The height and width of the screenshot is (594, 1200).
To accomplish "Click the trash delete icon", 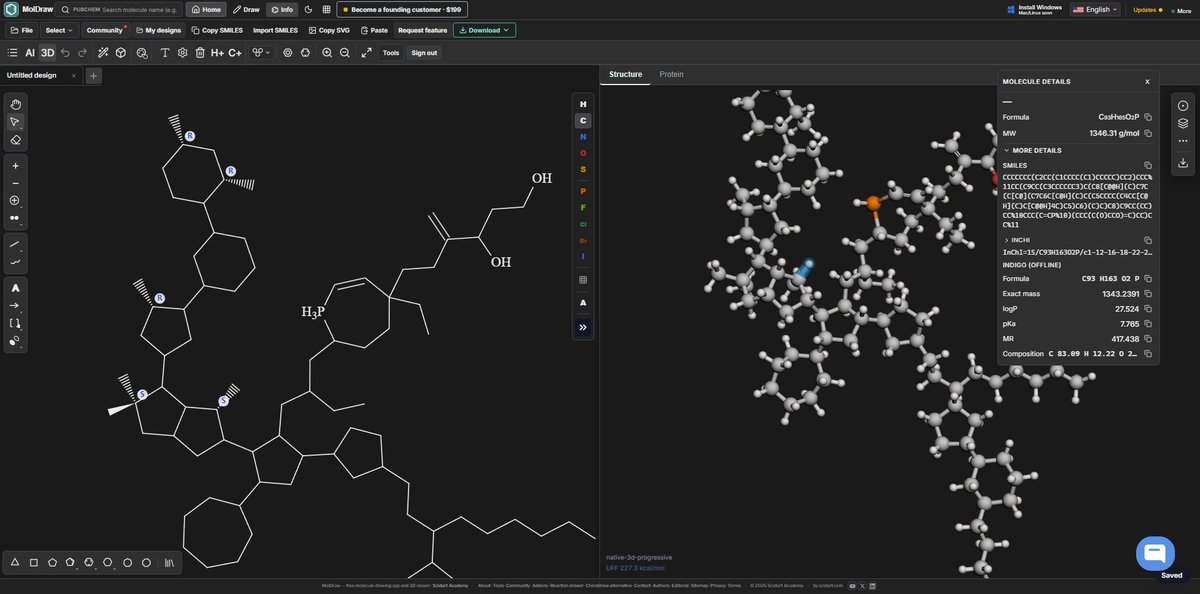I will (200, 53).
